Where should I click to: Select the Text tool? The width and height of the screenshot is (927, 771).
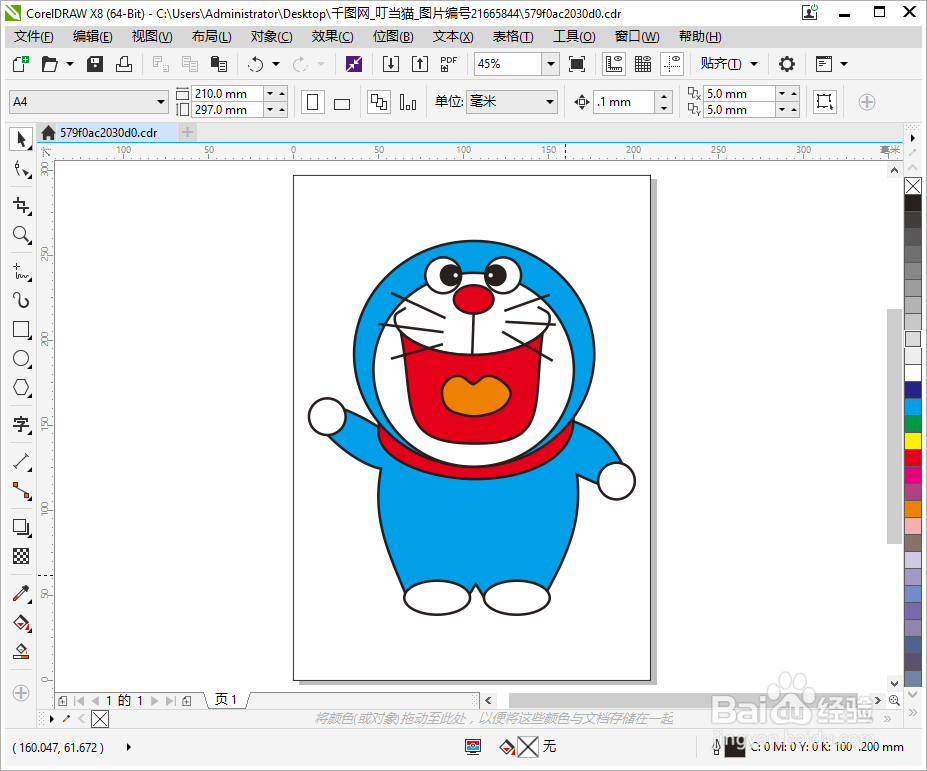21,424
